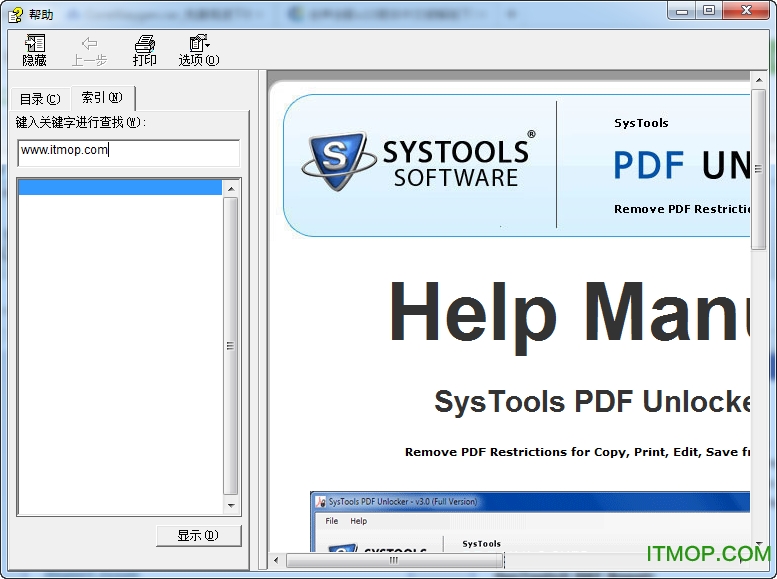
Task: Maximize the Help window
Action: click(709, 10)
